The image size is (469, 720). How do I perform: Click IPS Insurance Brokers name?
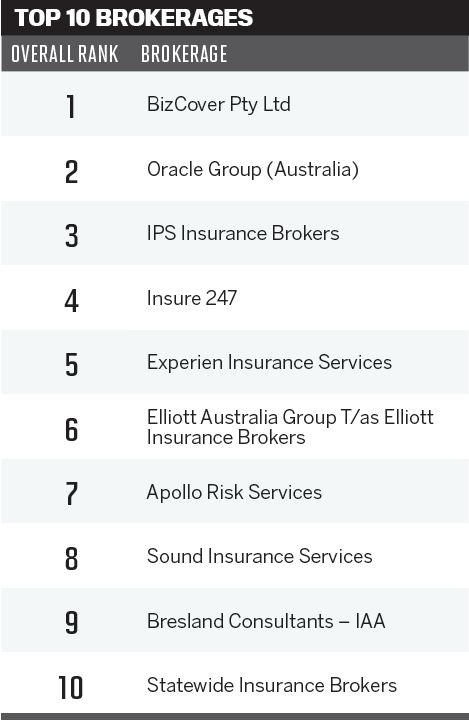243,233
